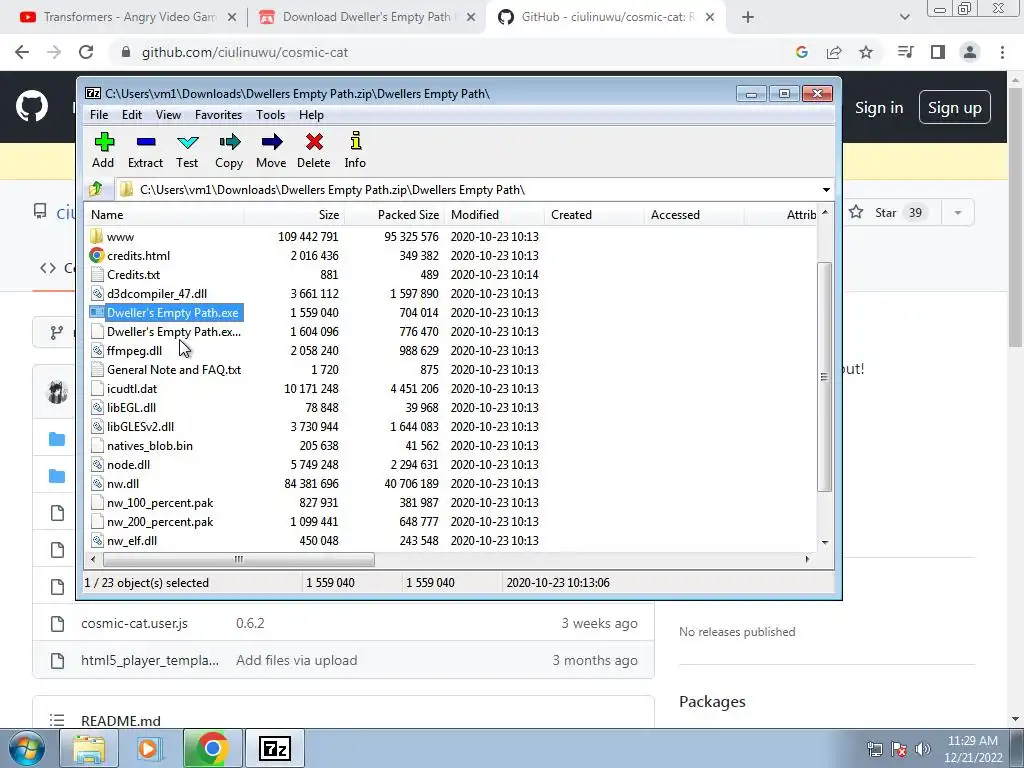Open the Help menu in 7-Zip
Screen dimensions: 1024x768
[x=312, y=115]
